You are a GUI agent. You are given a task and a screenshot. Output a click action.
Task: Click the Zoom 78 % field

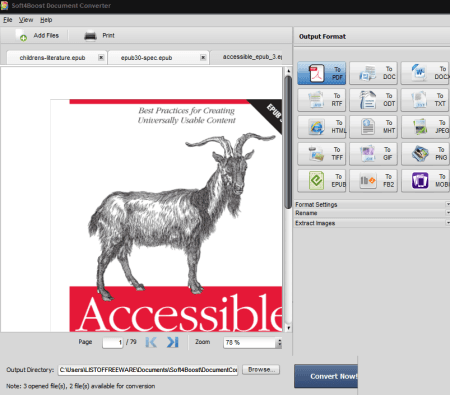pos(250,342)
